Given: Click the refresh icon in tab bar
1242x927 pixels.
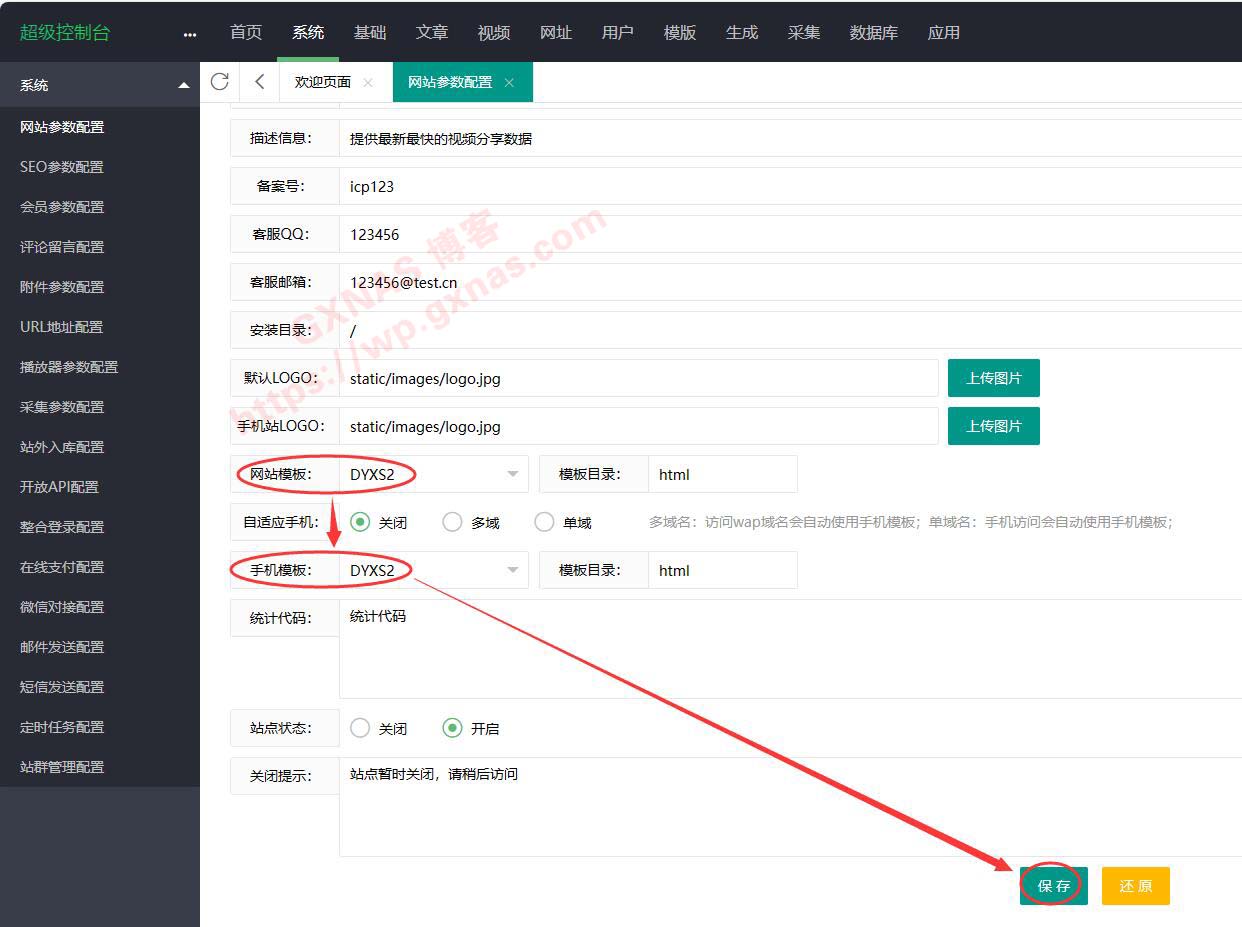Looking at the screenshot, I should 220,82.
